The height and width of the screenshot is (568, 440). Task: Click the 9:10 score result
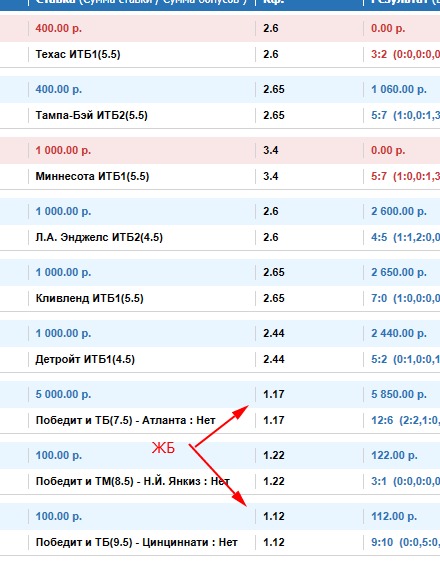(x=382, y=542)
